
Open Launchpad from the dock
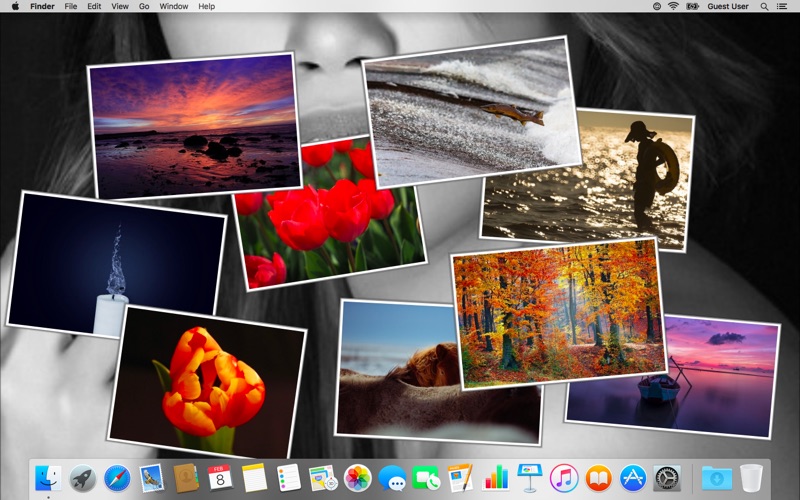pyautogui.click(x=83, y=479)
